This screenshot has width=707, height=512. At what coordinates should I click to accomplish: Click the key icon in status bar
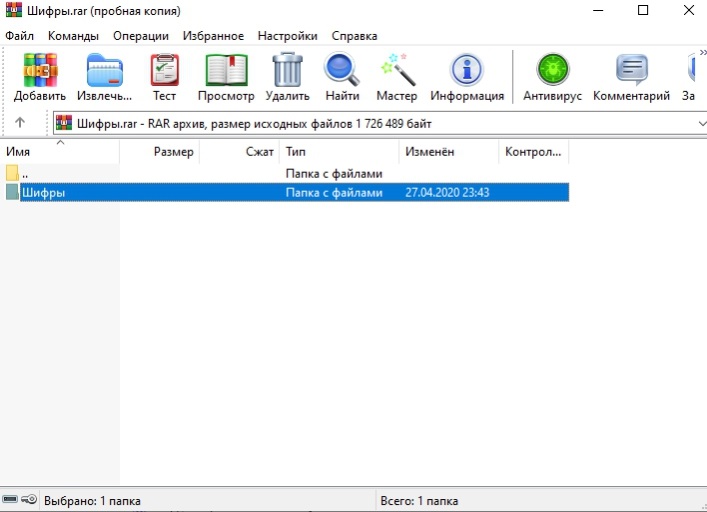click(29, 500)
